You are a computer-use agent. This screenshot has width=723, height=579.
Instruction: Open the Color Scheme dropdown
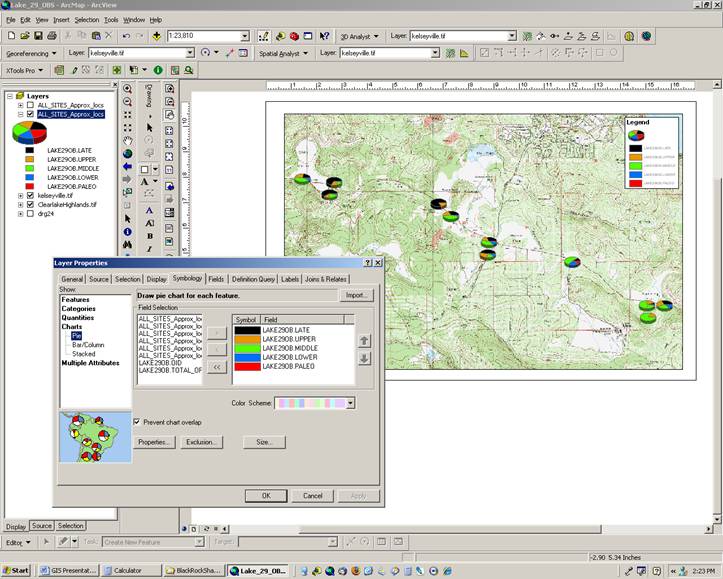(x=350, y=403)
